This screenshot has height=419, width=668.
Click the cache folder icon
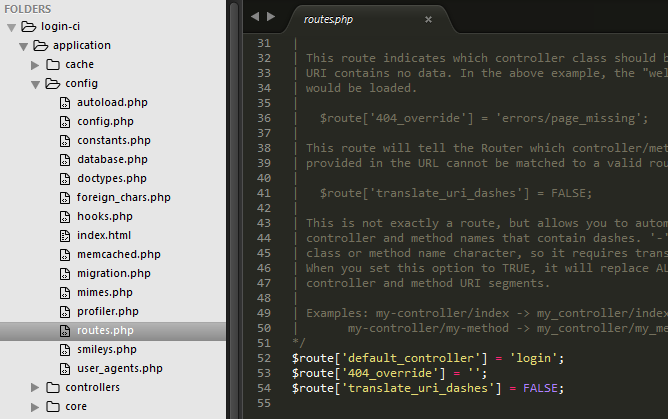tap(53, 64)
